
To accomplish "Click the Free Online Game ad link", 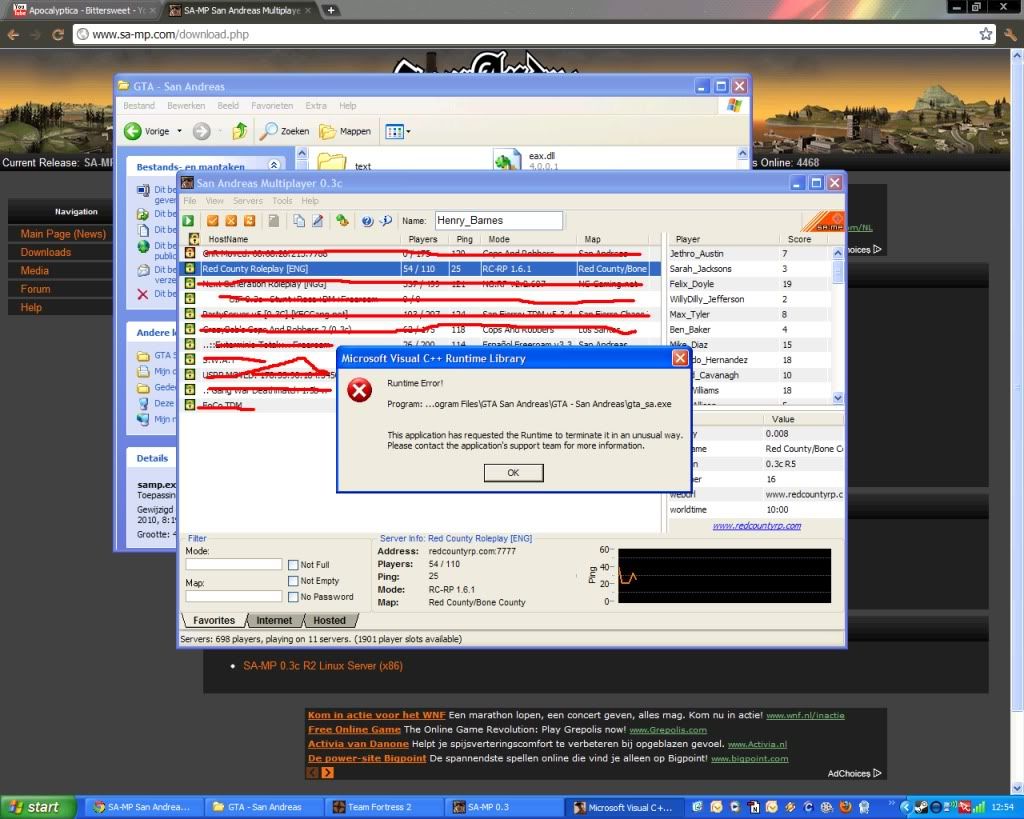I will click(x=354, y=730).
